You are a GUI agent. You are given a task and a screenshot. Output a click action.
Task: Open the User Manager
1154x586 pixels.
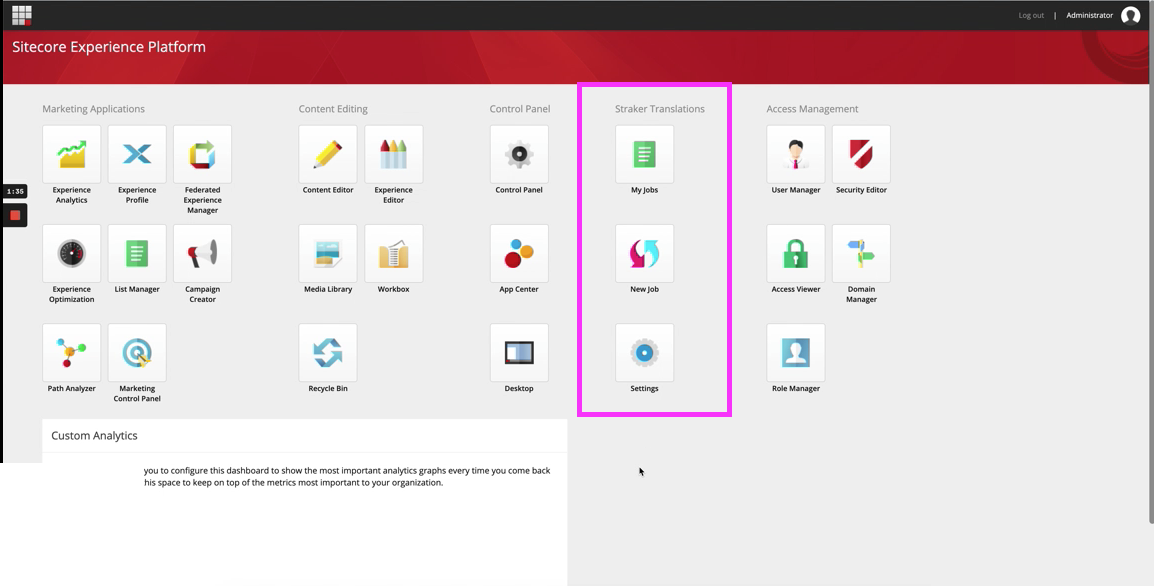tap(796, 155)
